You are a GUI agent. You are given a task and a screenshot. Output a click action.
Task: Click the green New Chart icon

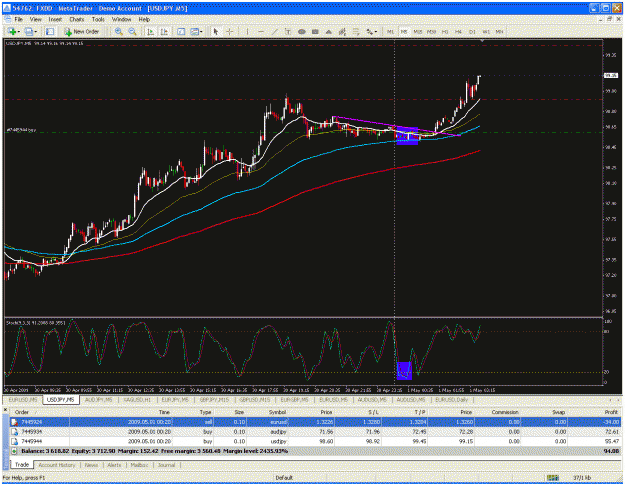pyautogui.click(x=12, y=31)
